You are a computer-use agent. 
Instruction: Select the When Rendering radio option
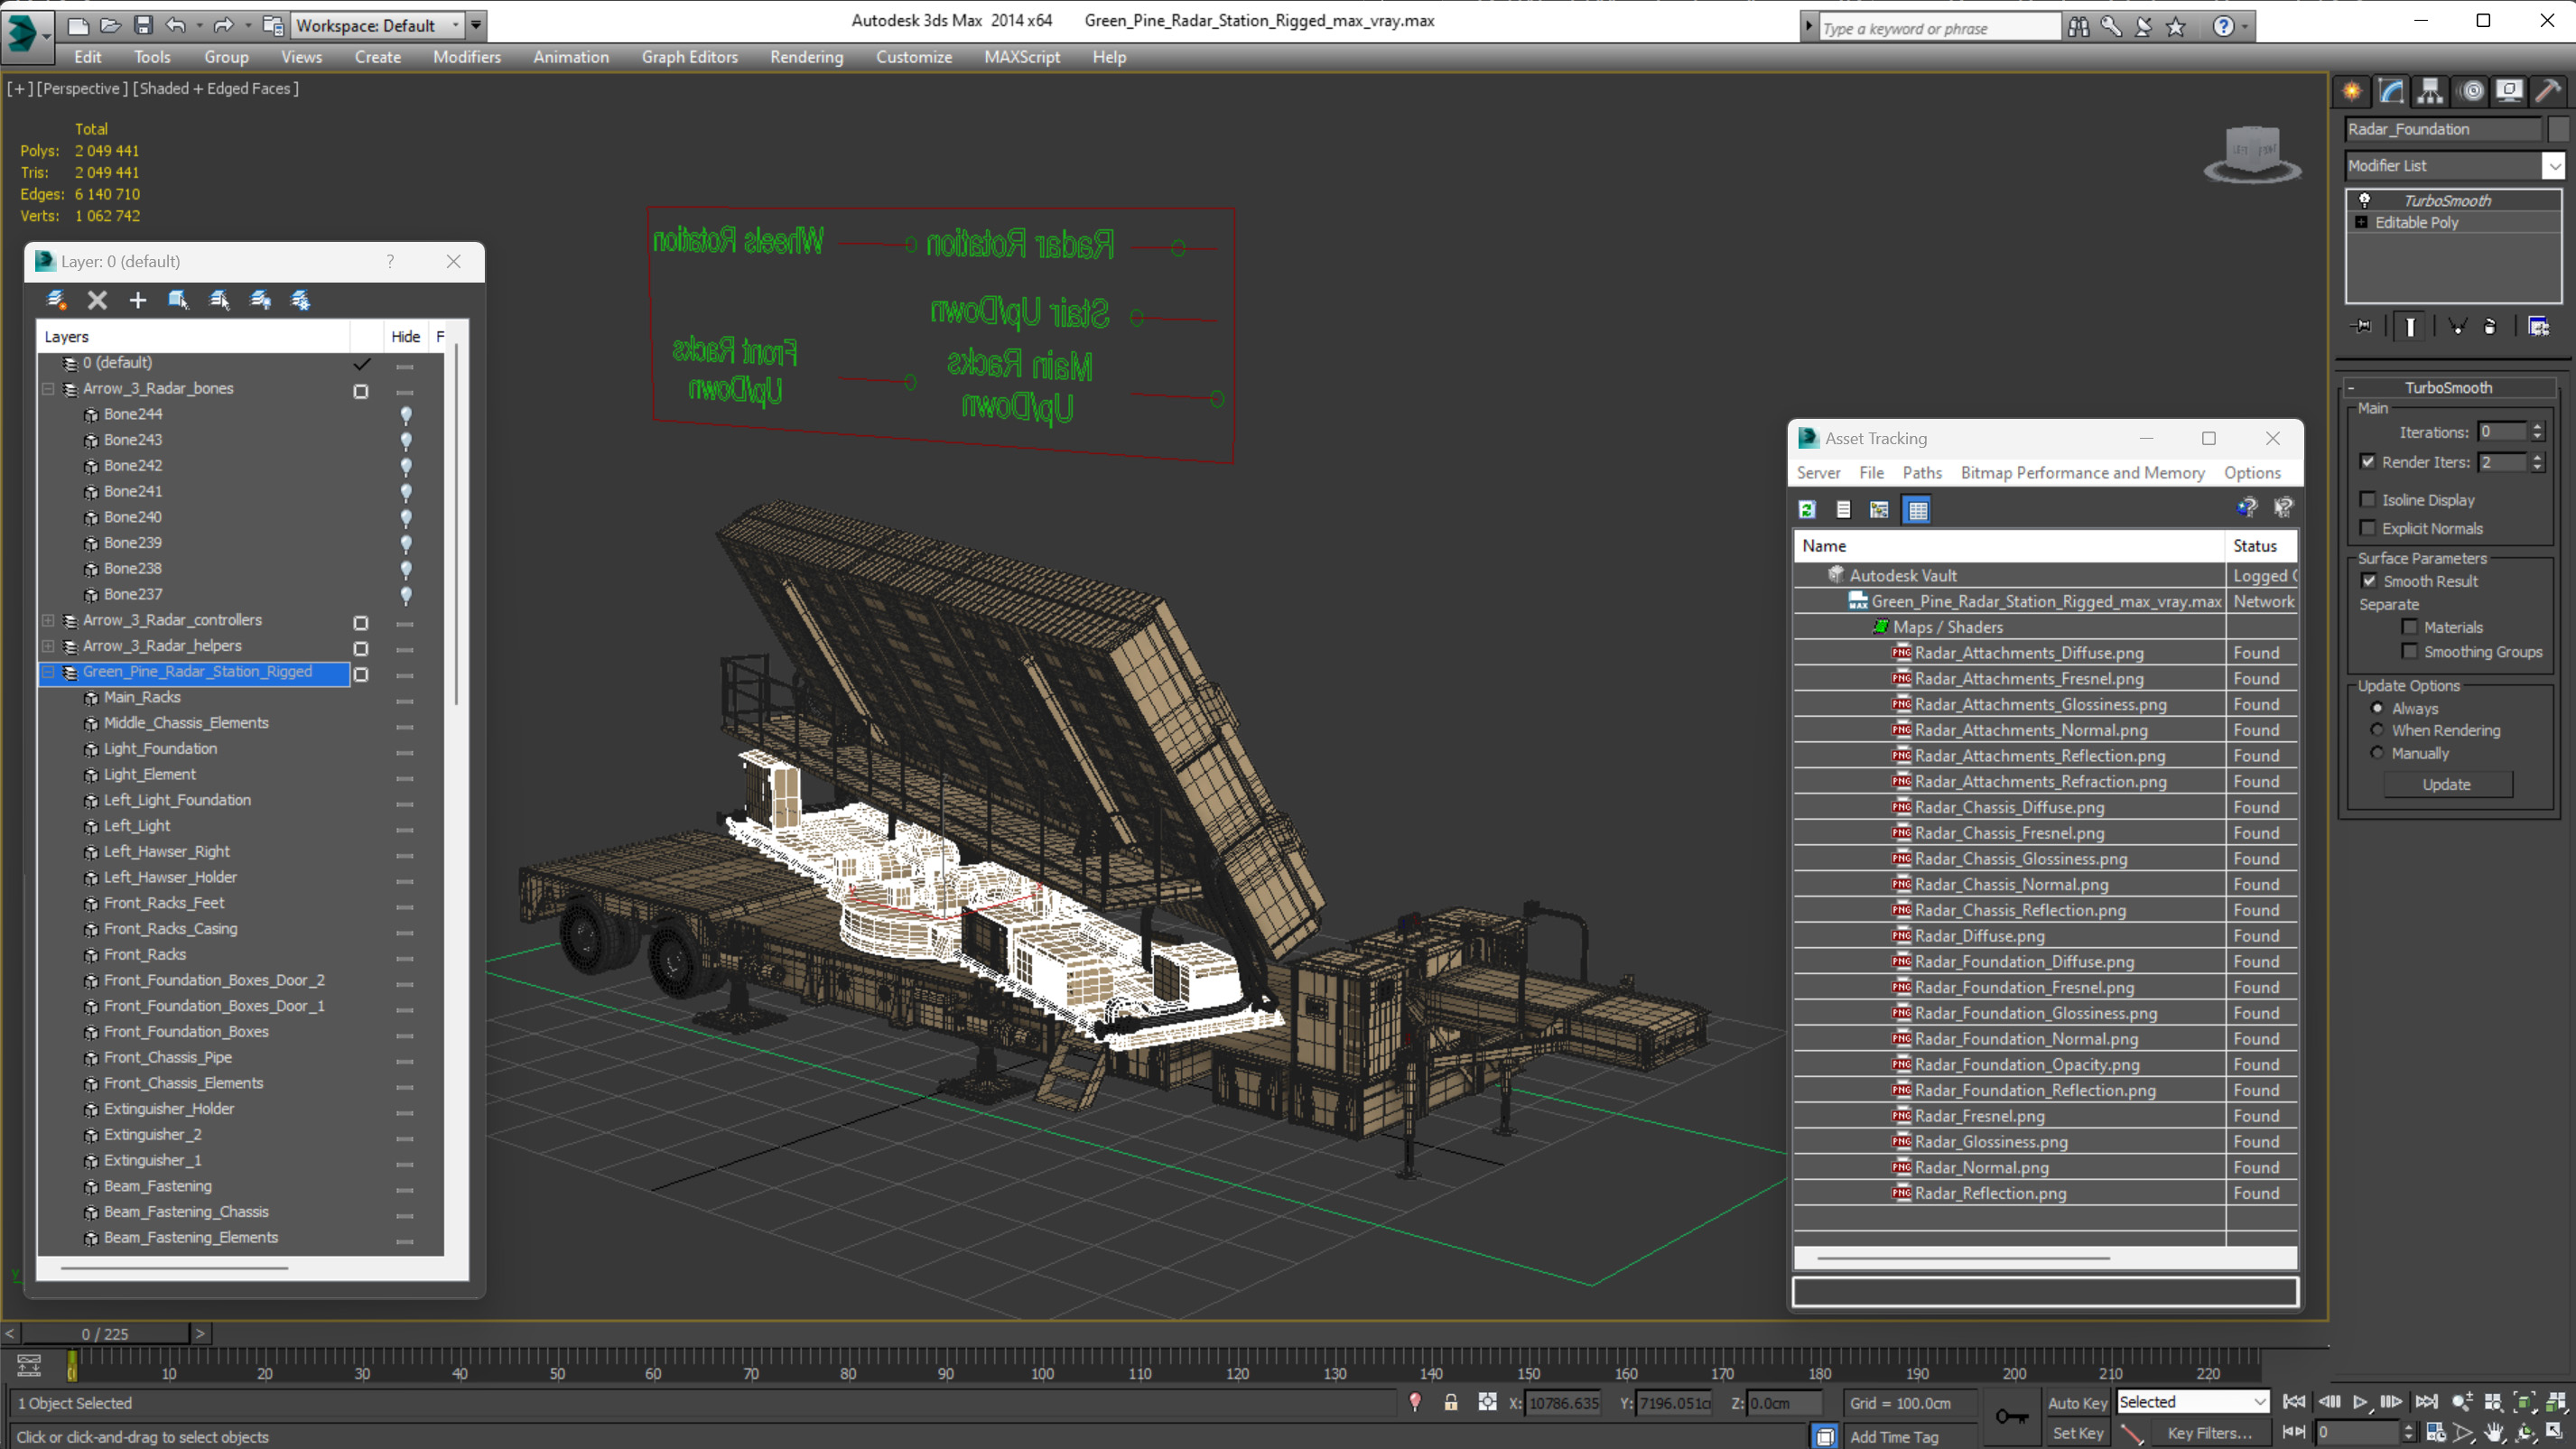[2377, 730]
